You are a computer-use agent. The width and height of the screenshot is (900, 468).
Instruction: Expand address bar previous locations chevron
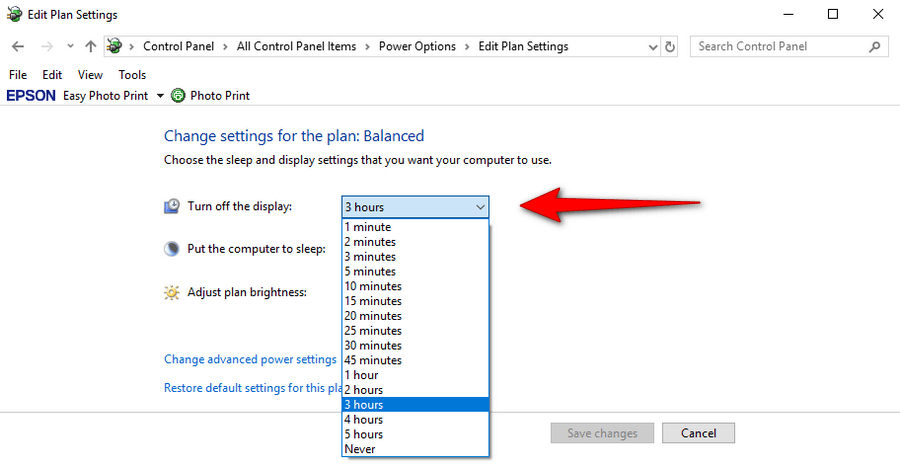(x=653, y=47)
